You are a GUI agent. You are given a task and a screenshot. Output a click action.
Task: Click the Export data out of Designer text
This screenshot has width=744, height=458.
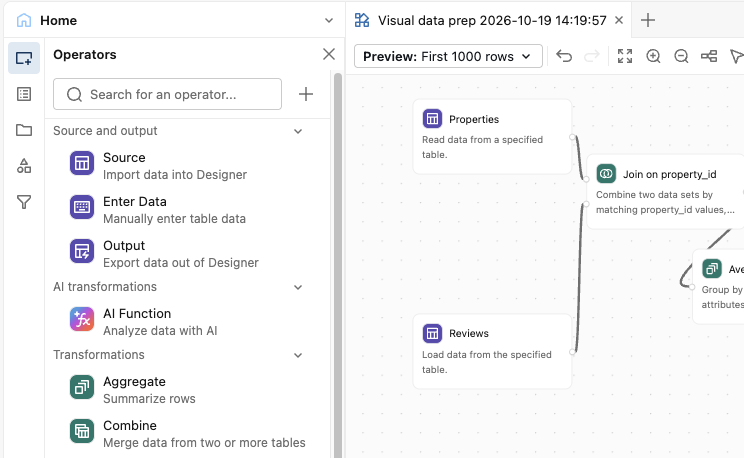tap(181, 262)
